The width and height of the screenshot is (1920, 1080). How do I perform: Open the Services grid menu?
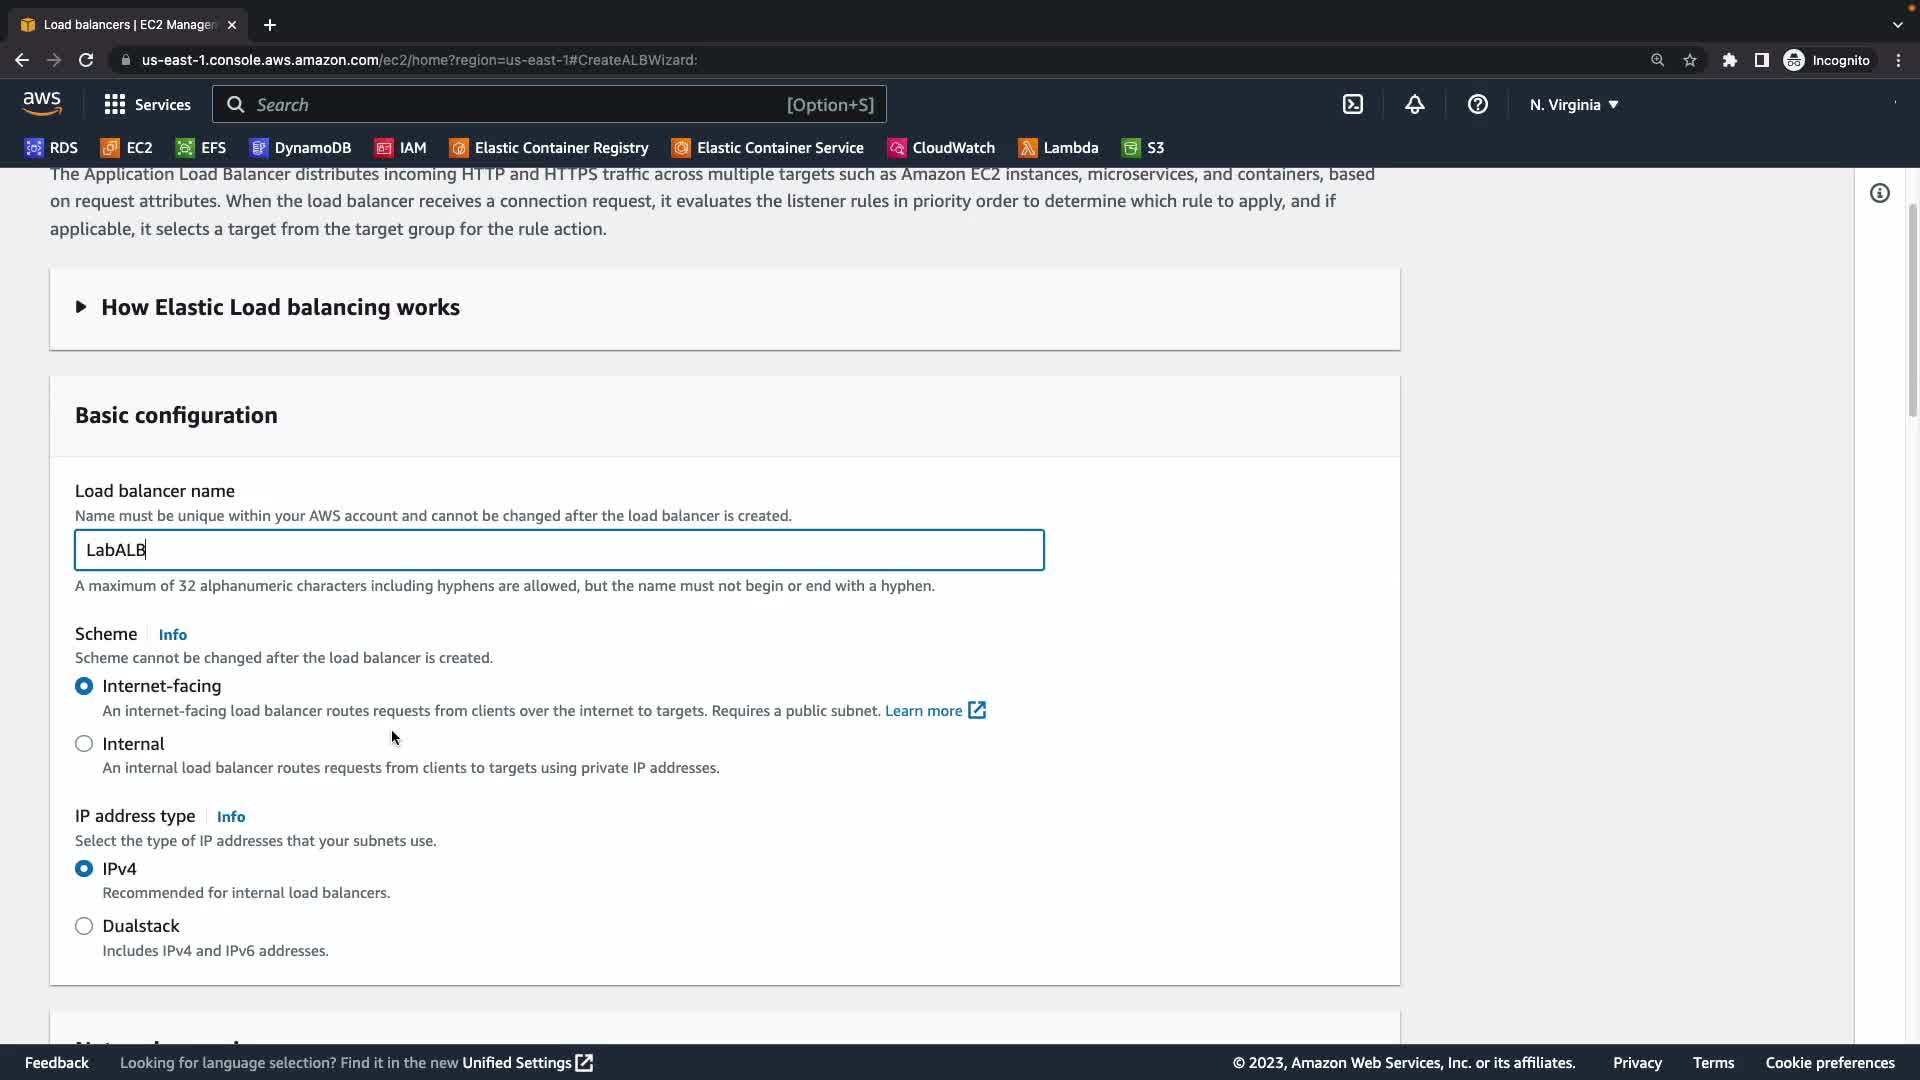click(147, 104)
